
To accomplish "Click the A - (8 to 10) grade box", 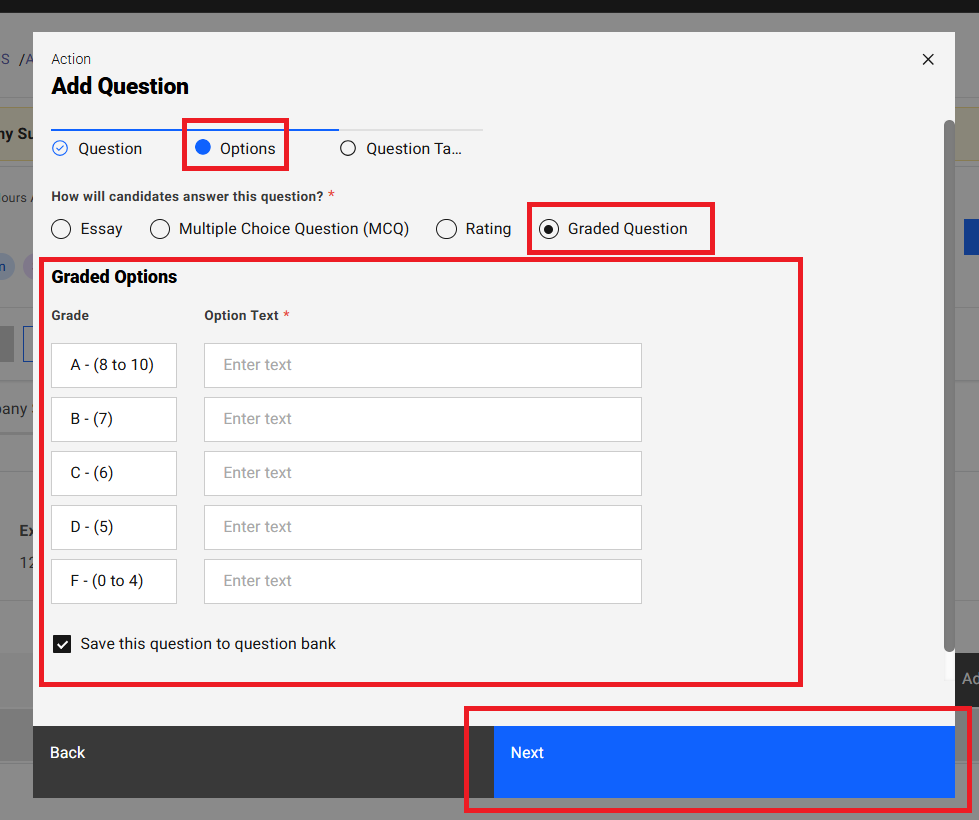I will (x=114, y=365).
